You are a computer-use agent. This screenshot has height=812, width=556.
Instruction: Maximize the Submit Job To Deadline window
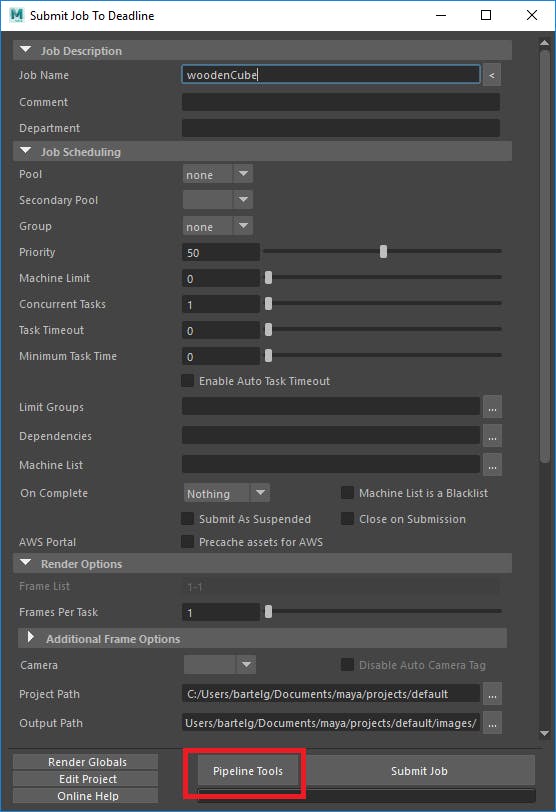click(486, 15)
